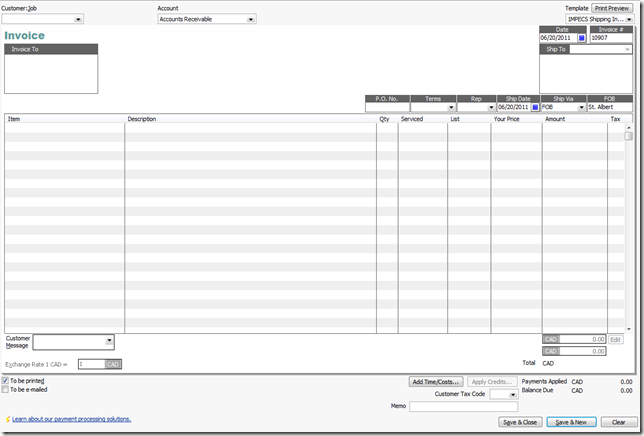Screen dimensions: 644x436
Task: Click the item table scrollbar thumb
Action: point(628,136)
